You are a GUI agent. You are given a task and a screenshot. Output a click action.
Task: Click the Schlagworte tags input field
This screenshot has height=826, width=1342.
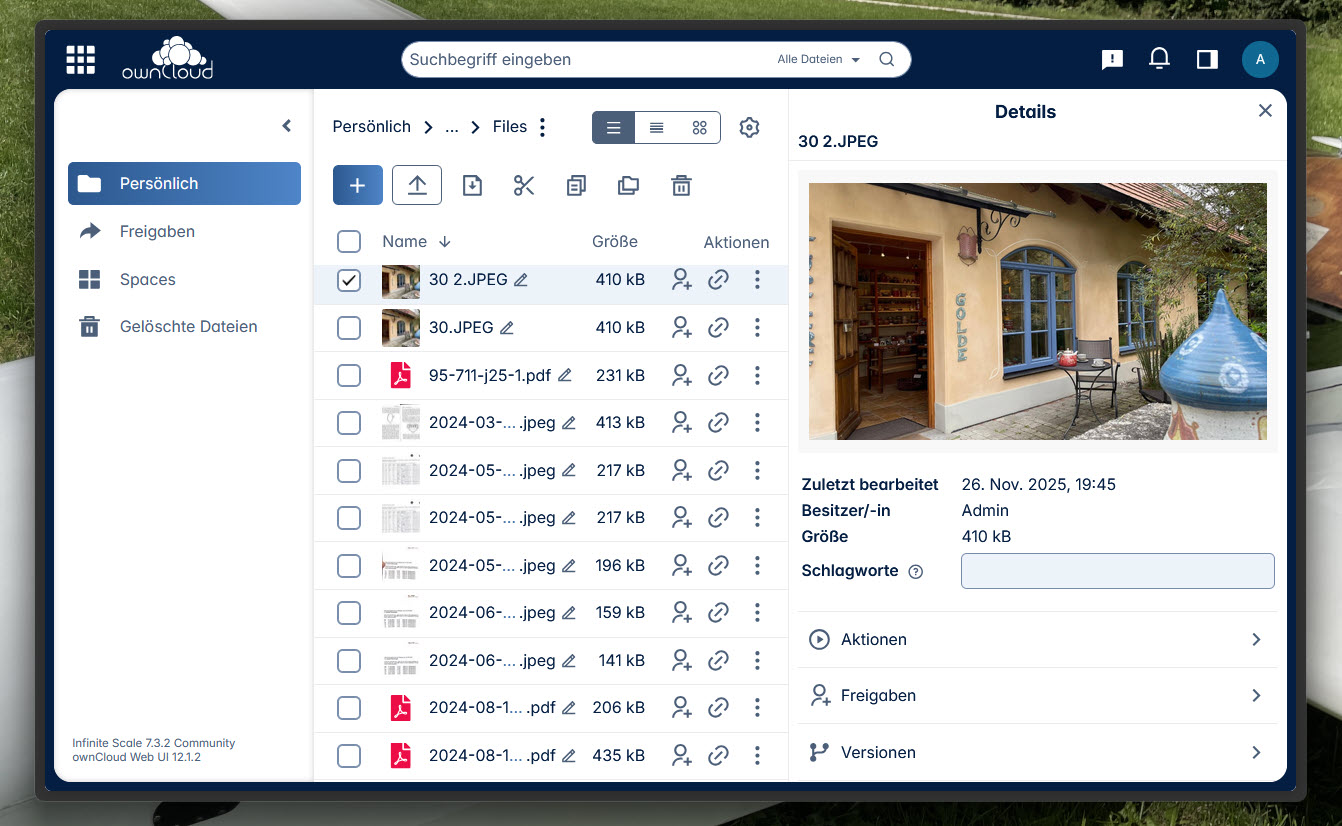click(x=1117, y=571)
